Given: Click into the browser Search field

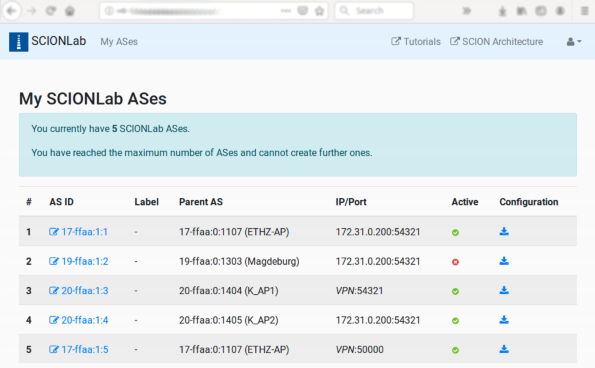Looking at the screenshot, I should click(374, 11).
